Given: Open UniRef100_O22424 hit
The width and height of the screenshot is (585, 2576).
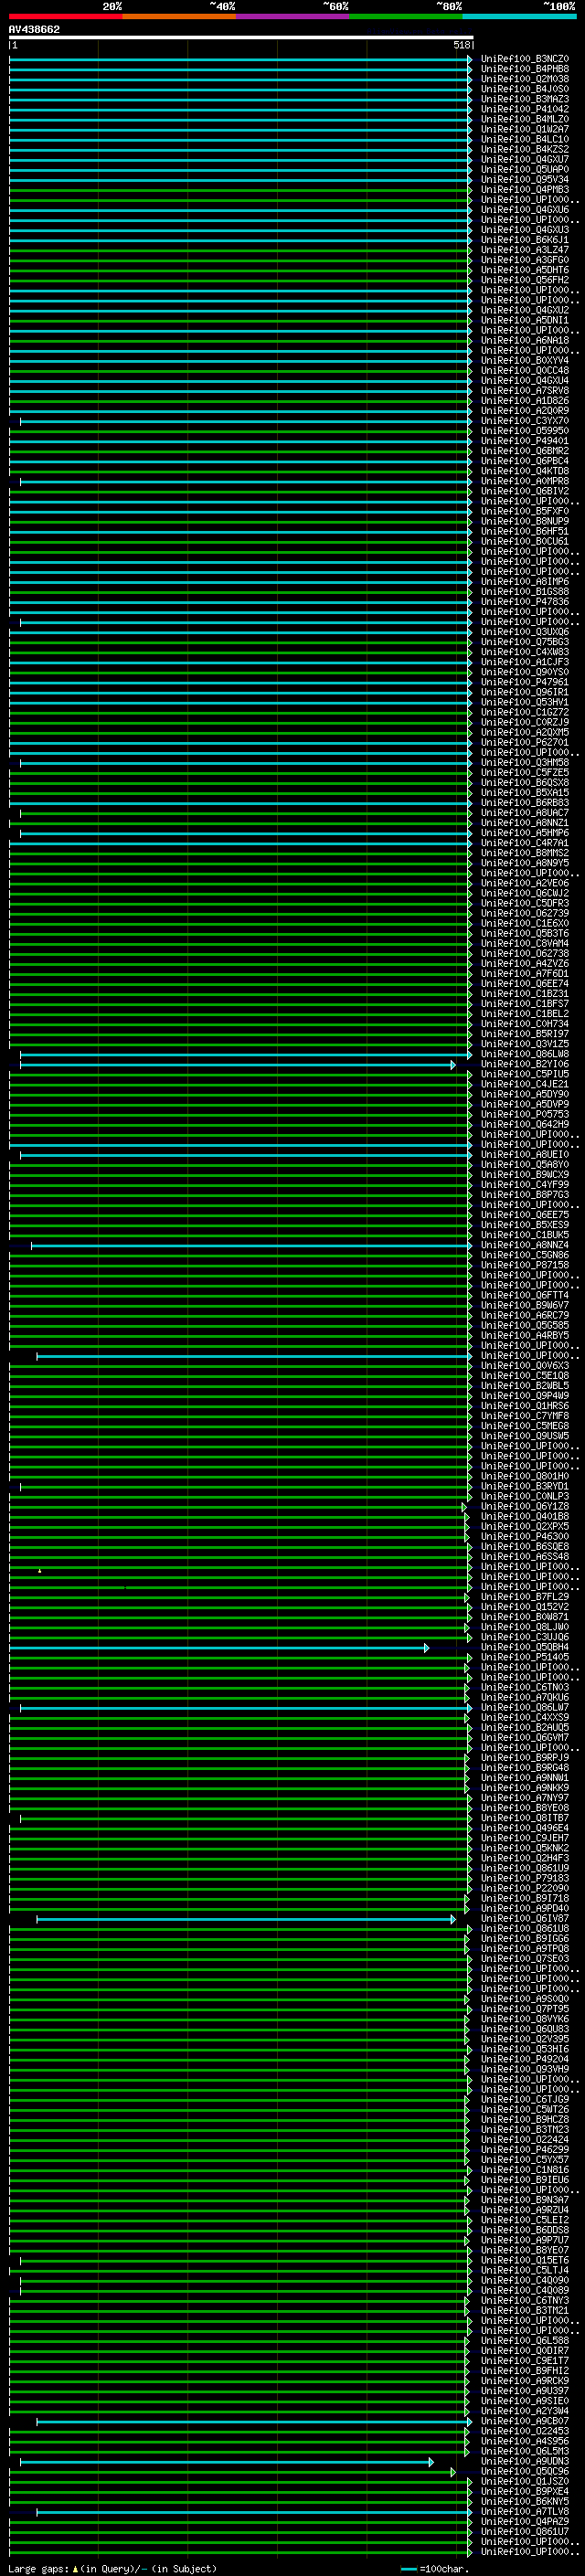Looking at the screenshot, I should point(525,2140).
